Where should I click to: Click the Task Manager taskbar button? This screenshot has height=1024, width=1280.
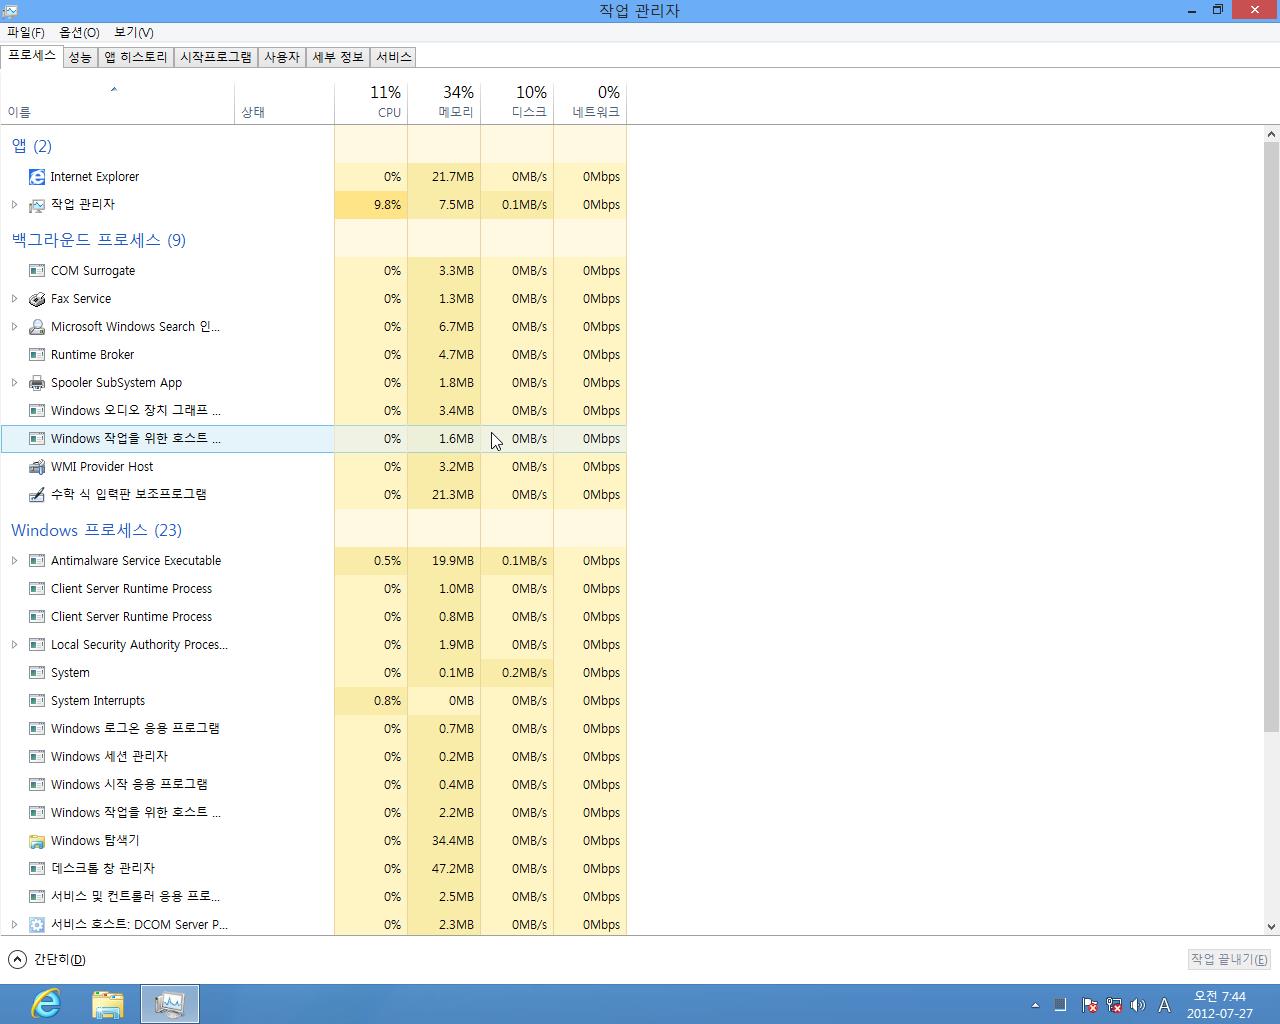click(170, 1003)
